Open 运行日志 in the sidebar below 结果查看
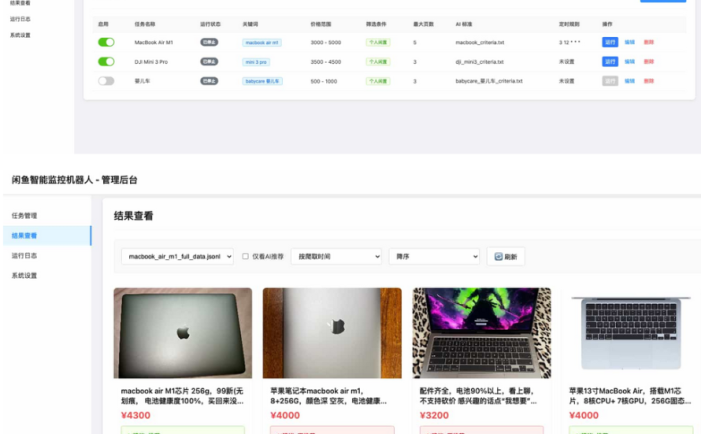 (x=24, y=256)
